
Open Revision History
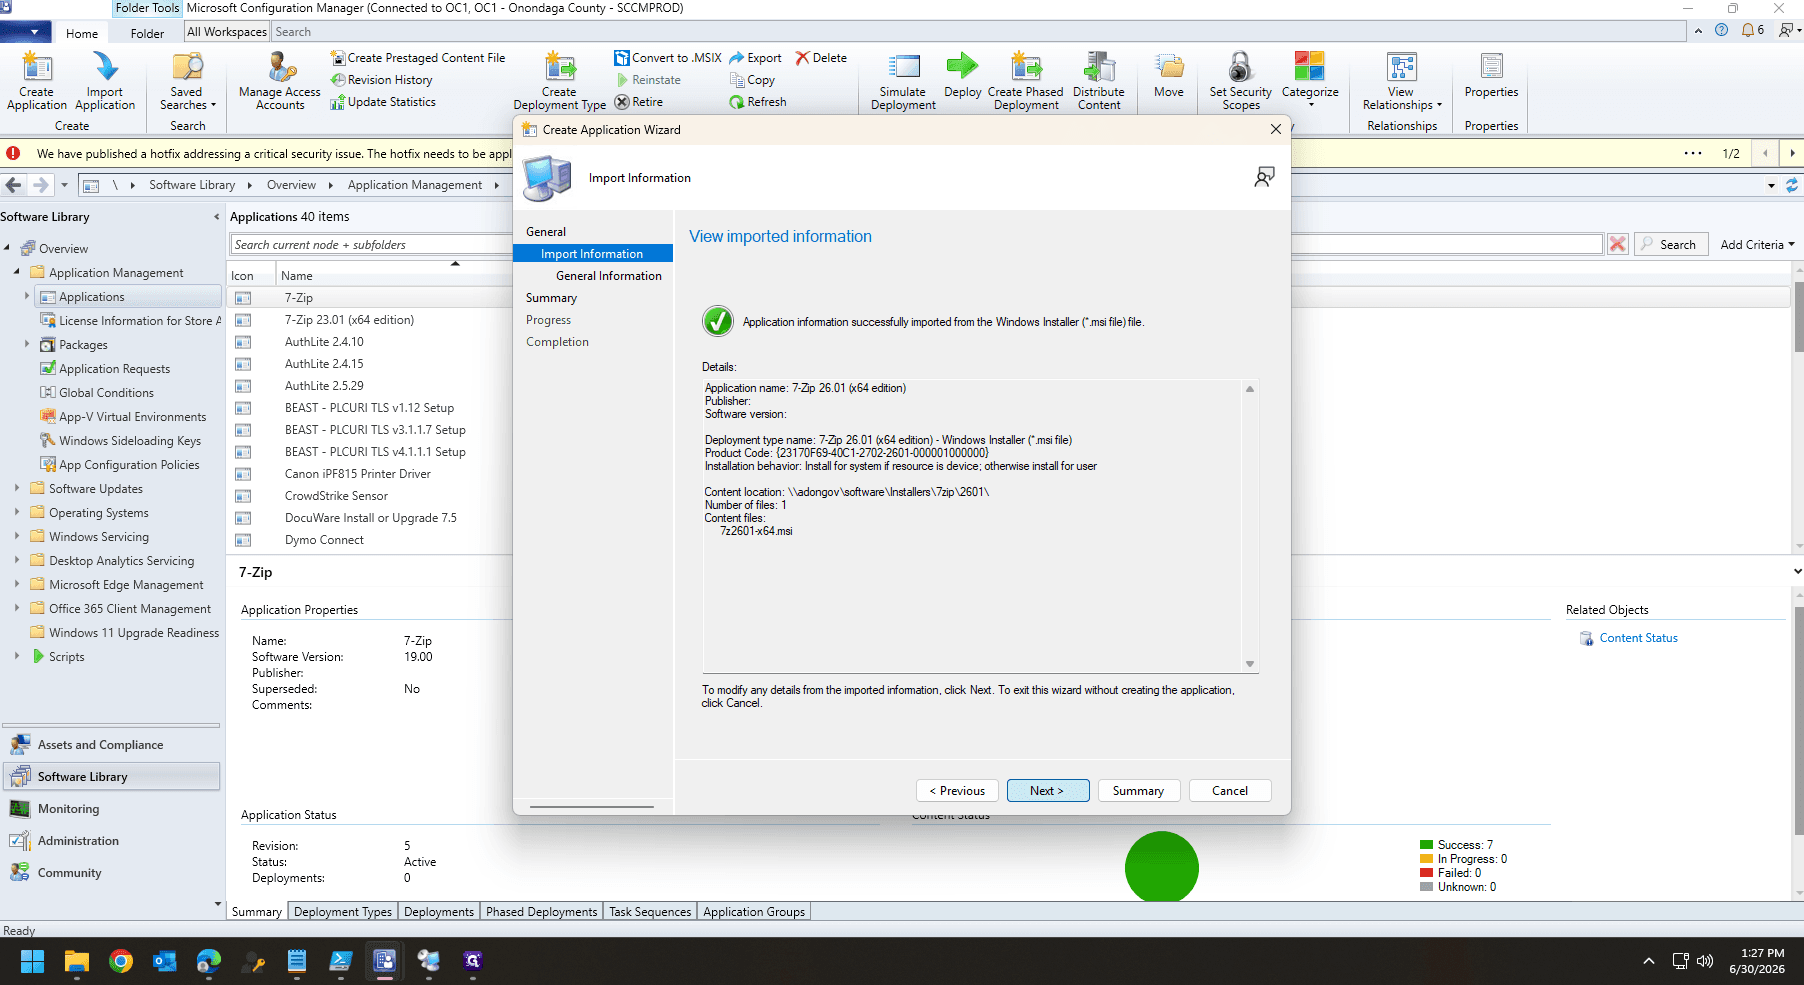[382, 80]
